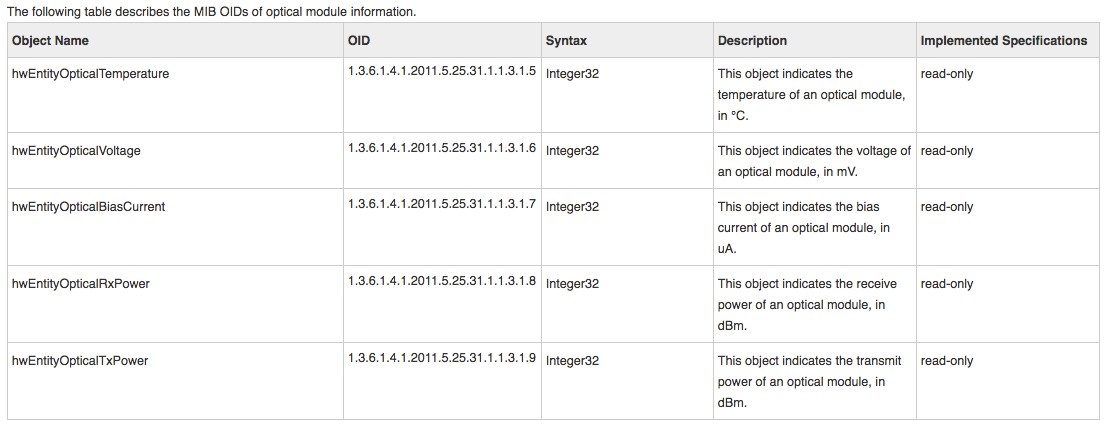This screenshot has height=425, width=1108.
Task: Click the temperature description cell text
Action: [811, 95]
